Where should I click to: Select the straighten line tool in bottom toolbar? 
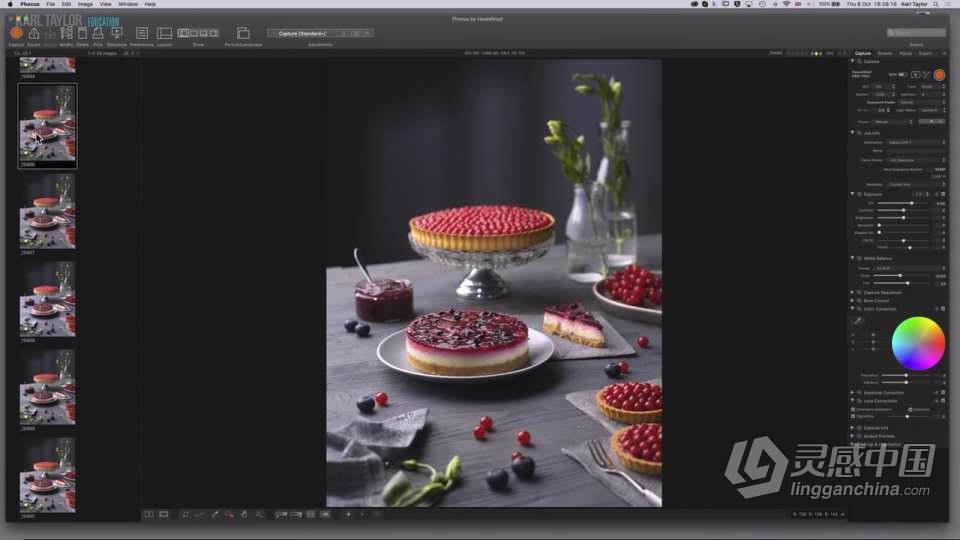click(200, 515)
